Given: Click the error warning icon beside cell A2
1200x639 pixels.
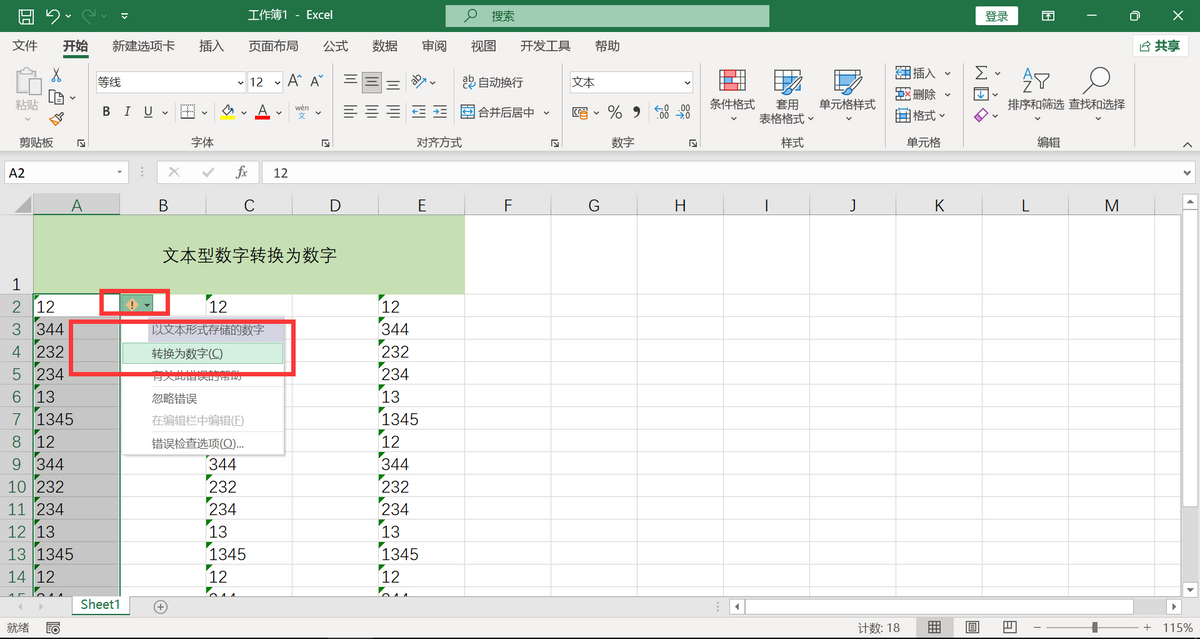Looking at the screenshot, I should coord(132,304).
